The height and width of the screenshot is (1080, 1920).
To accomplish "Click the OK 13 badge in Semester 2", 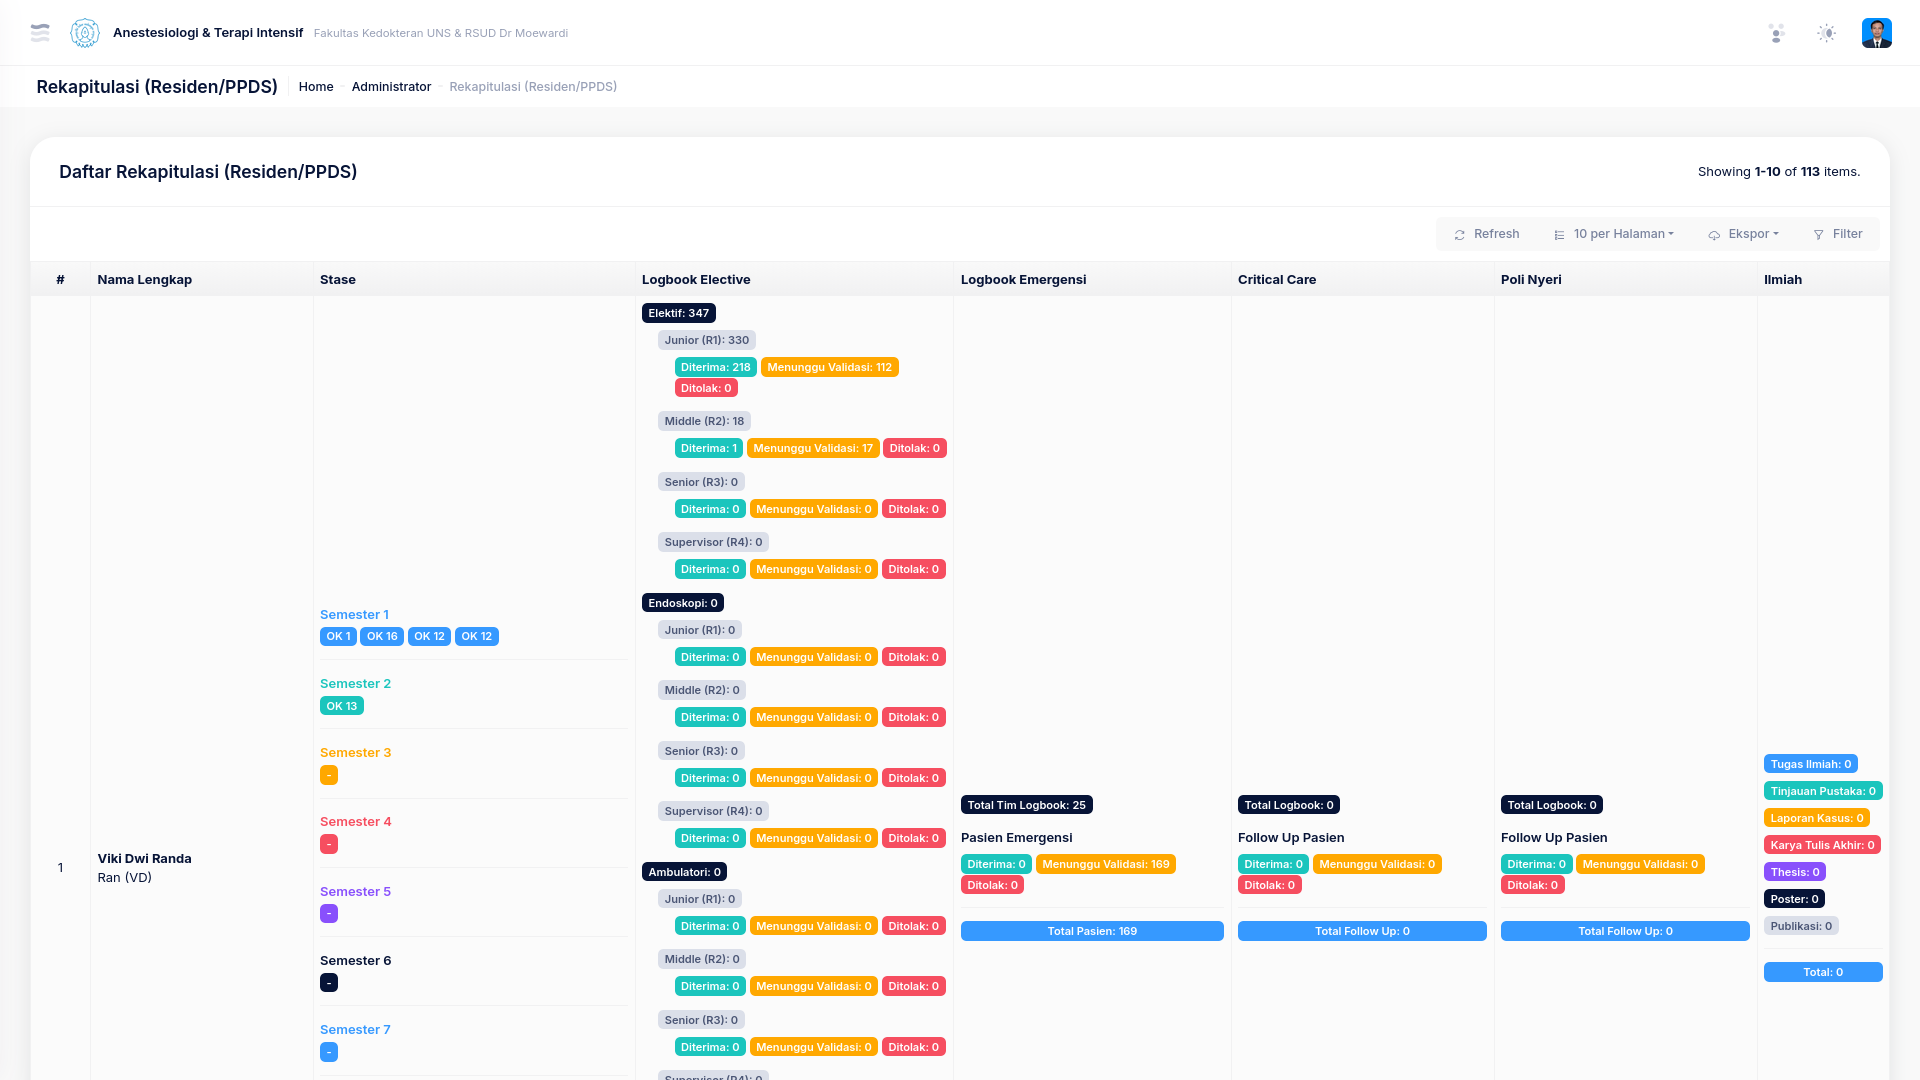I will click(x=342, y=706).
